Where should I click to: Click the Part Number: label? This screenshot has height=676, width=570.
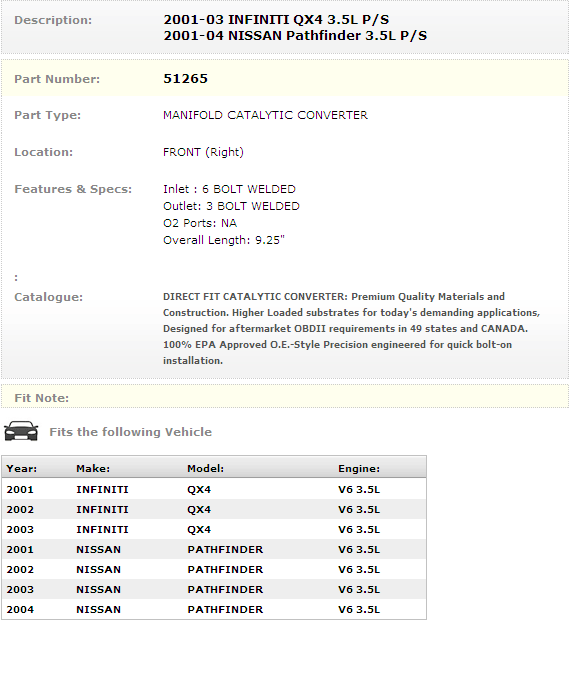57,79
